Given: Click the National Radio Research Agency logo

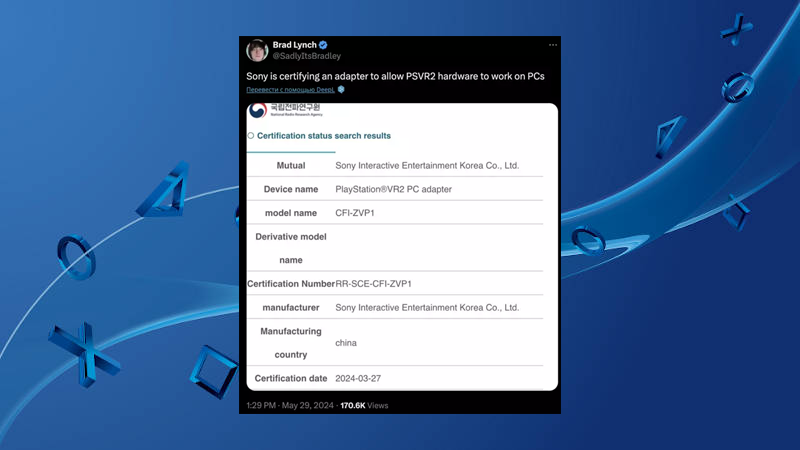Looking at the screenshot, I should [286, 110].
